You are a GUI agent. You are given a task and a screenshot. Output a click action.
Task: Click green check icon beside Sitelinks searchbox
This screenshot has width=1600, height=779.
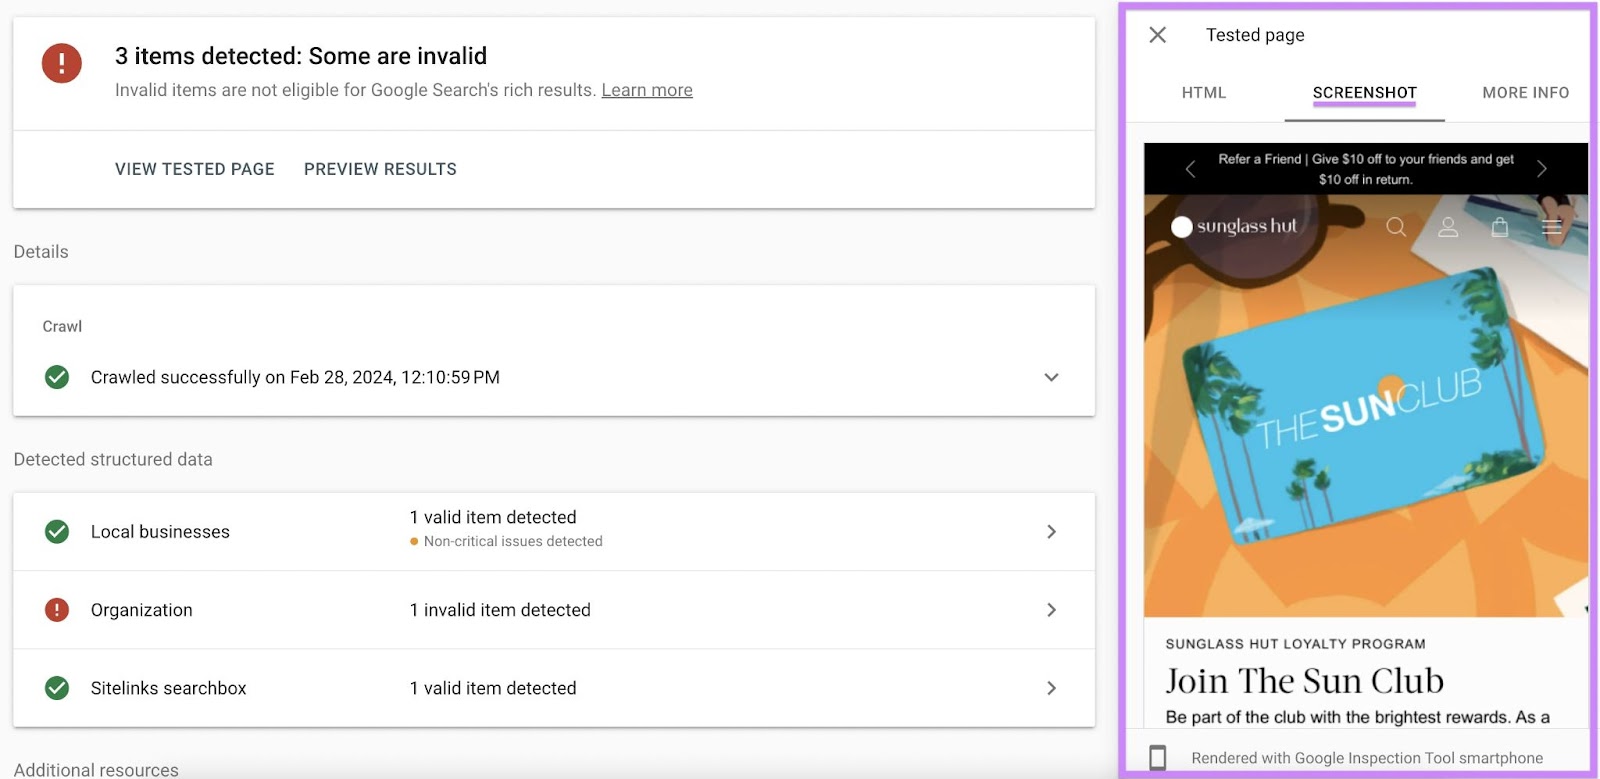coord(57,688)
